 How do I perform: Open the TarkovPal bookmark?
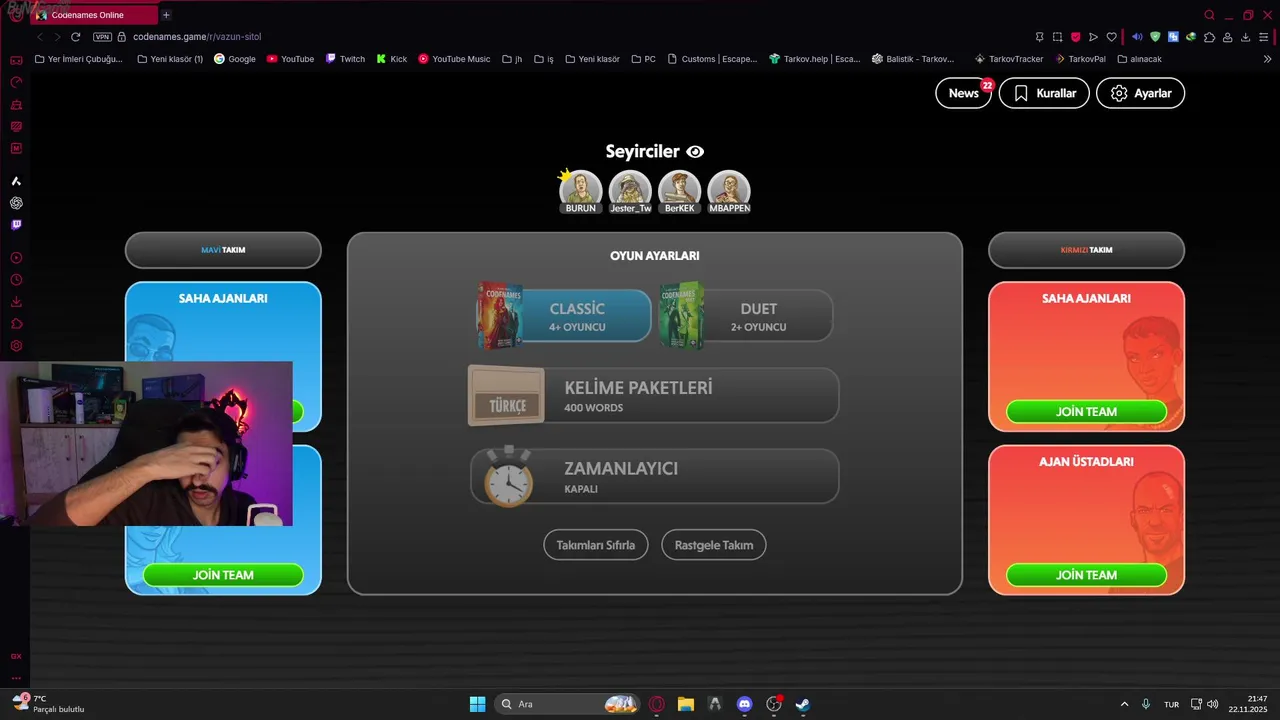1080,59
